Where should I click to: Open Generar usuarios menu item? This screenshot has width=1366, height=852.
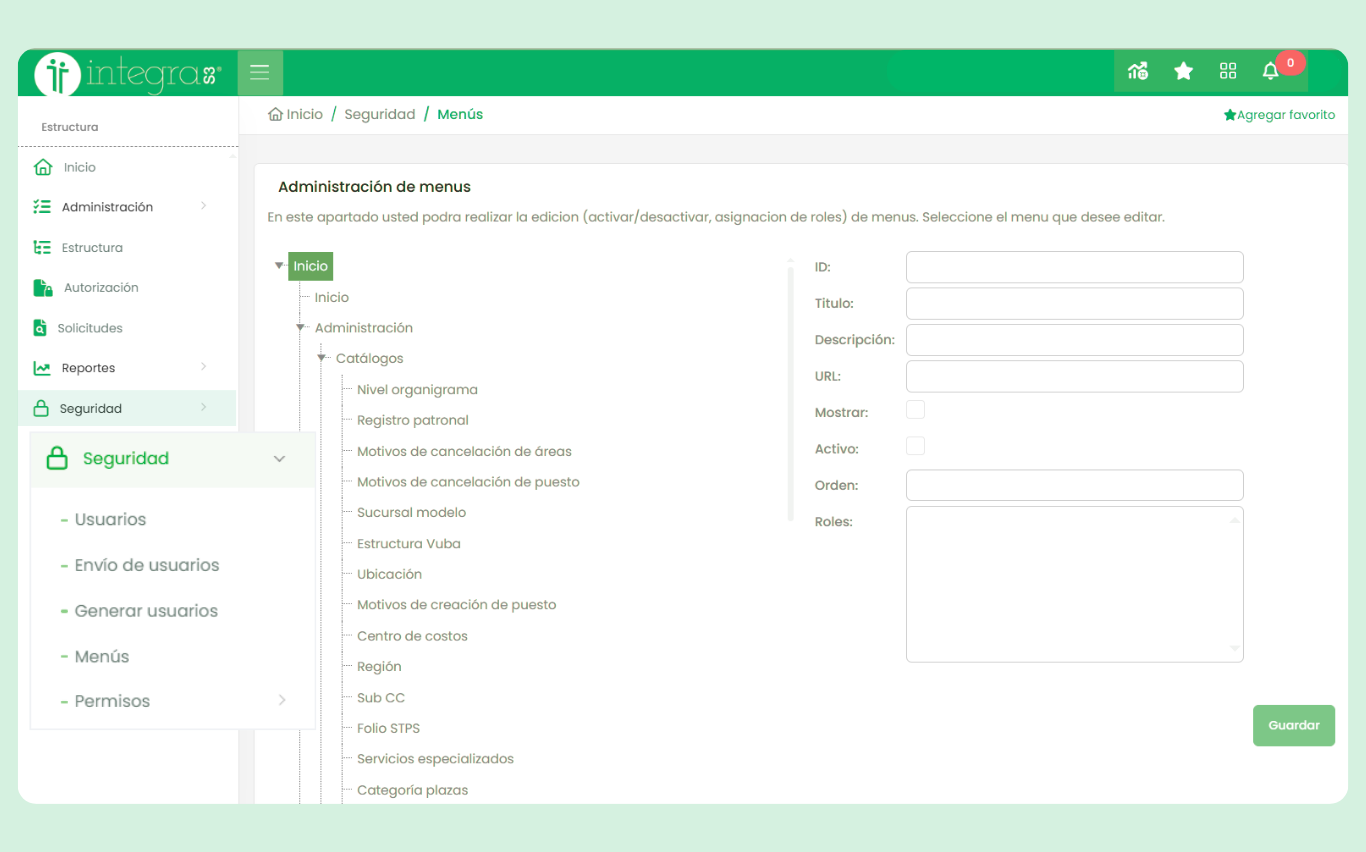pos(146,611)
